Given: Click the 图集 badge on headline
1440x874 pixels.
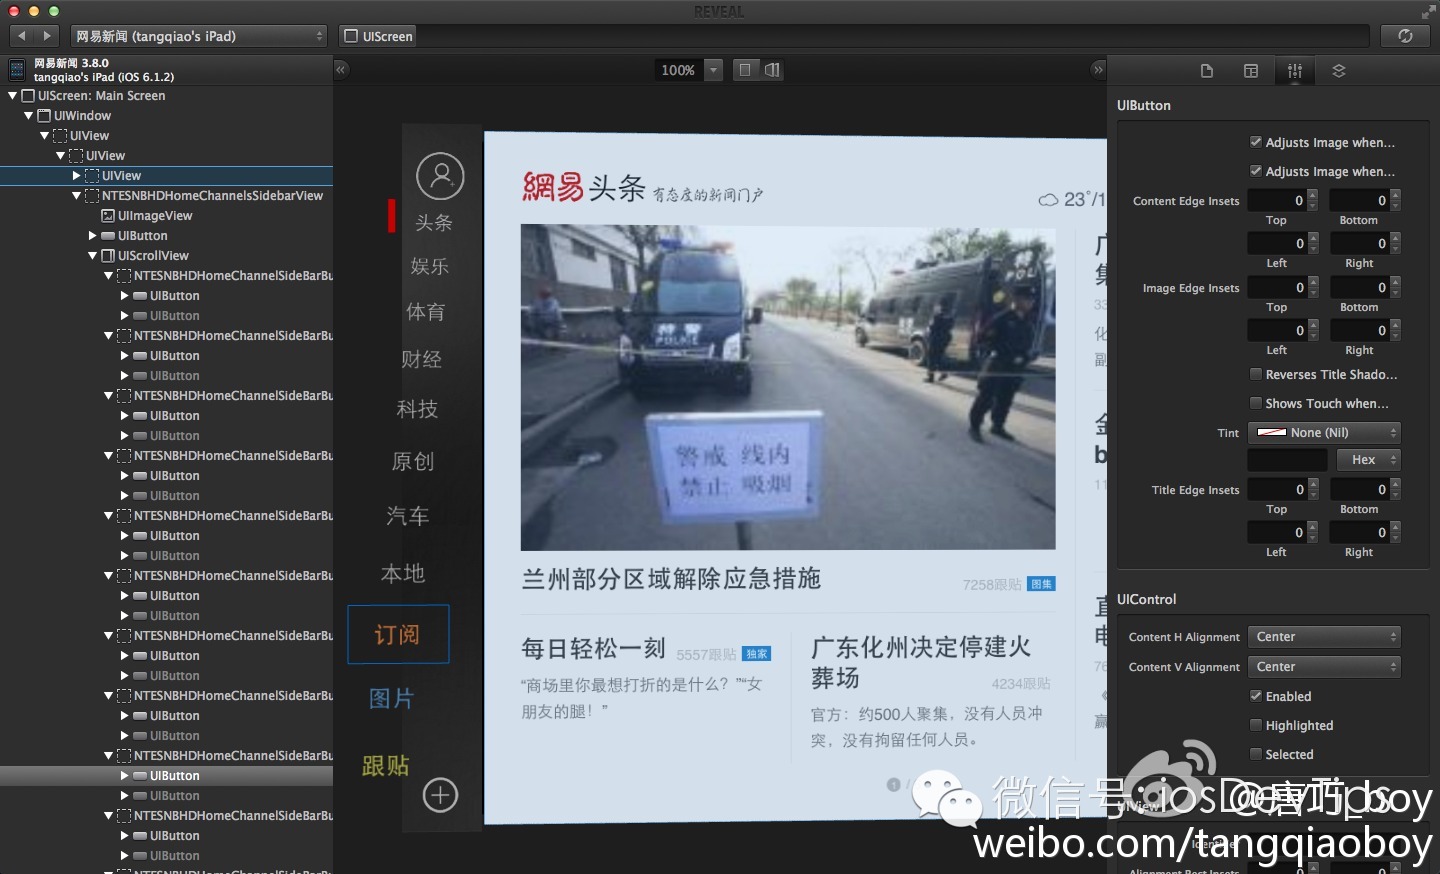Looking at the screenshot, I should tap(1042, 584).
